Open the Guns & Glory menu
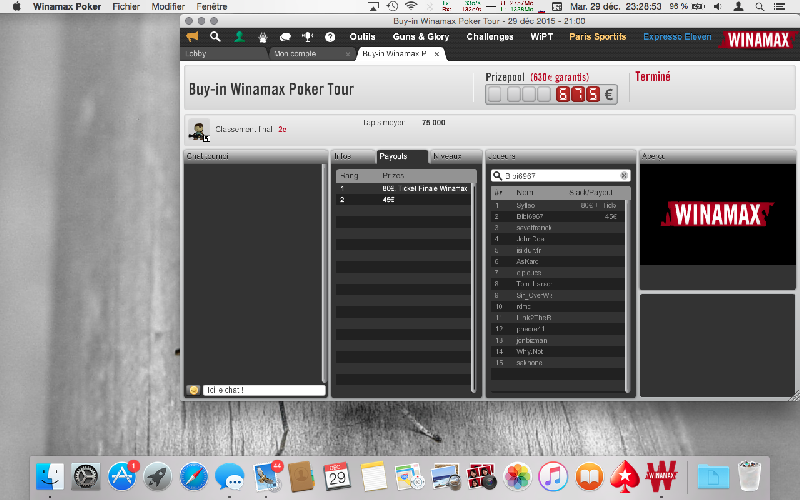The height and width of the screenshot is (500, 800). [420, 37]
